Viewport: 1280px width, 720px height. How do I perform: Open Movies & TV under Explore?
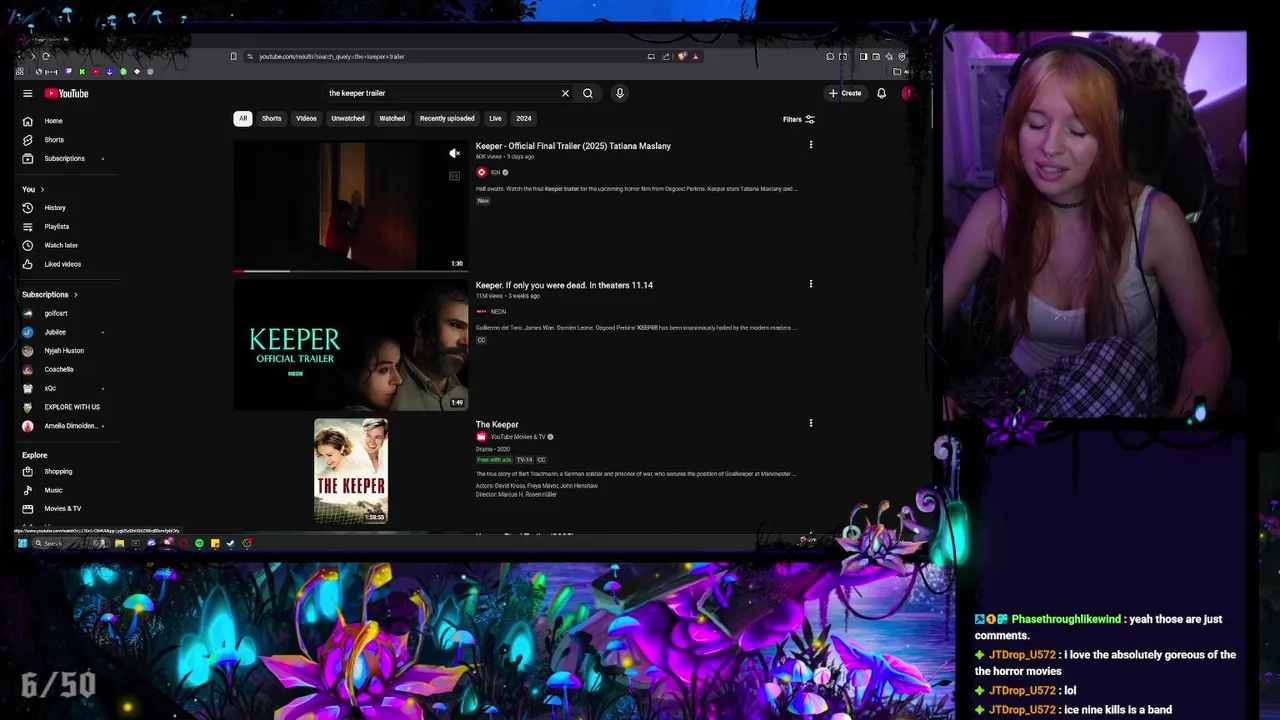pyautogui.click(x=62, y=508)
